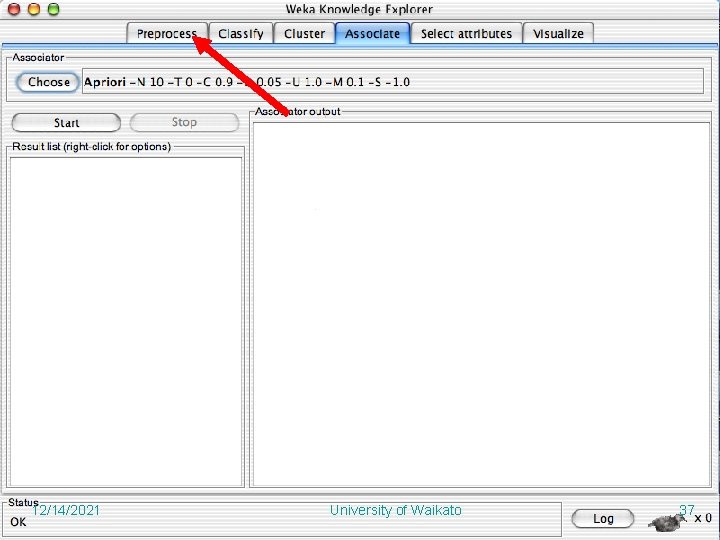Click the OK status message area

[x=18, y=522]
